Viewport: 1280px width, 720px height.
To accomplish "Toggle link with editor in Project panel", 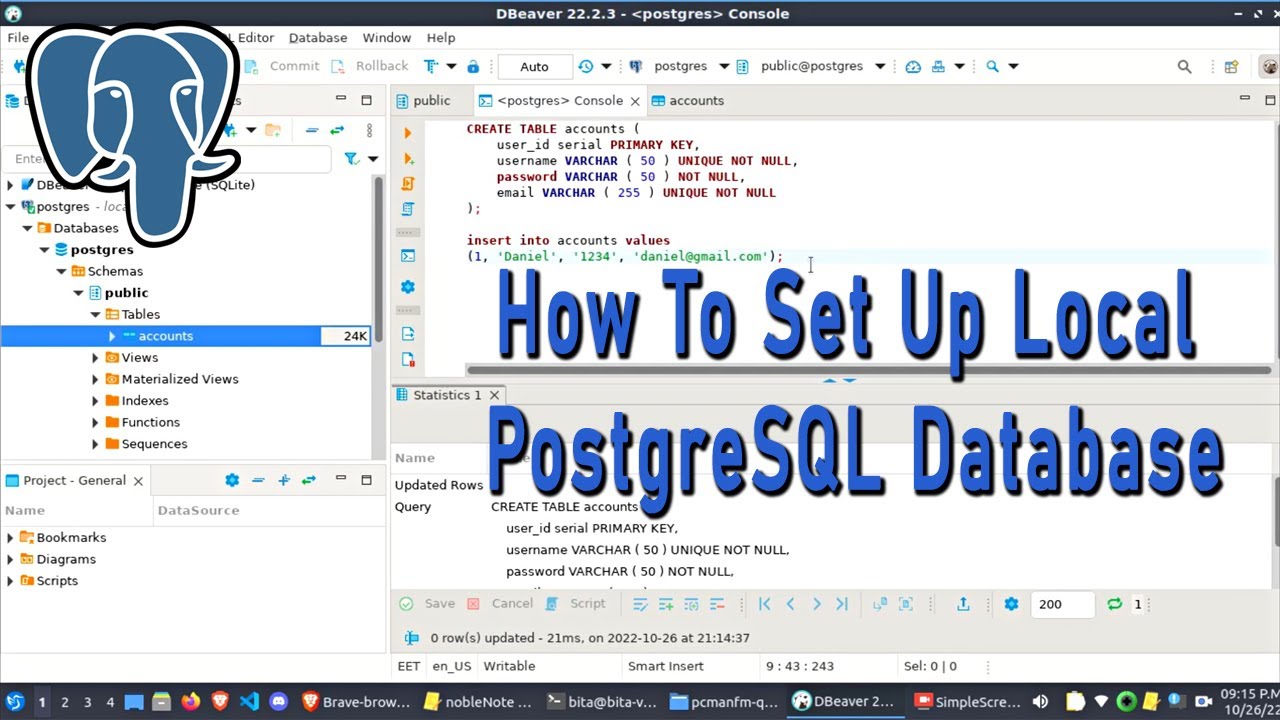I will [309, 480].
